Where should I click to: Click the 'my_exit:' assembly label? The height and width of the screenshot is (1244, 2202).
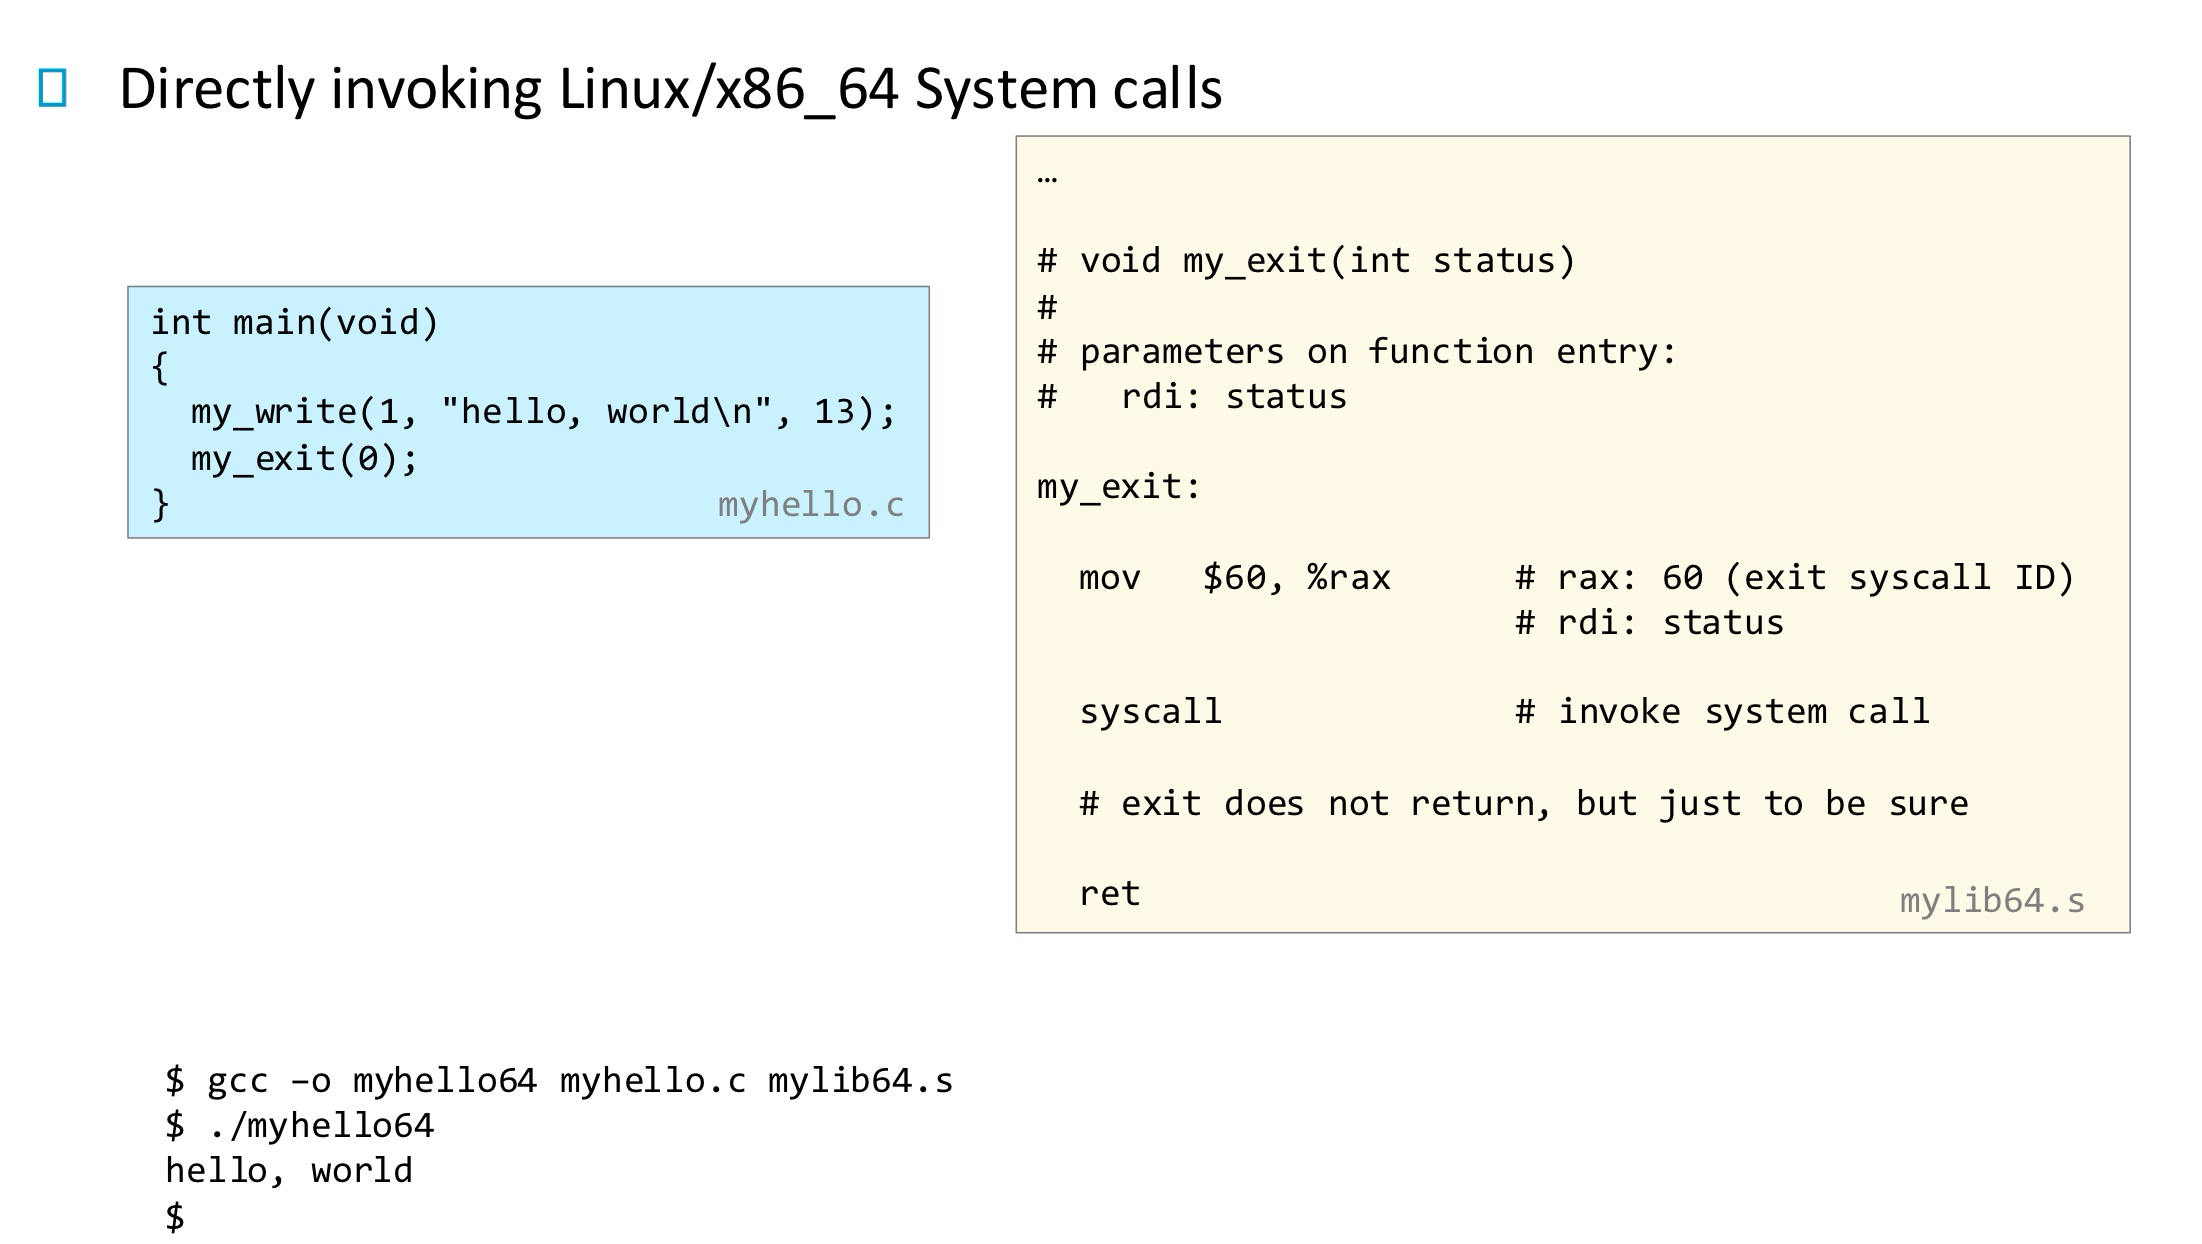[x=1119, y=487]
